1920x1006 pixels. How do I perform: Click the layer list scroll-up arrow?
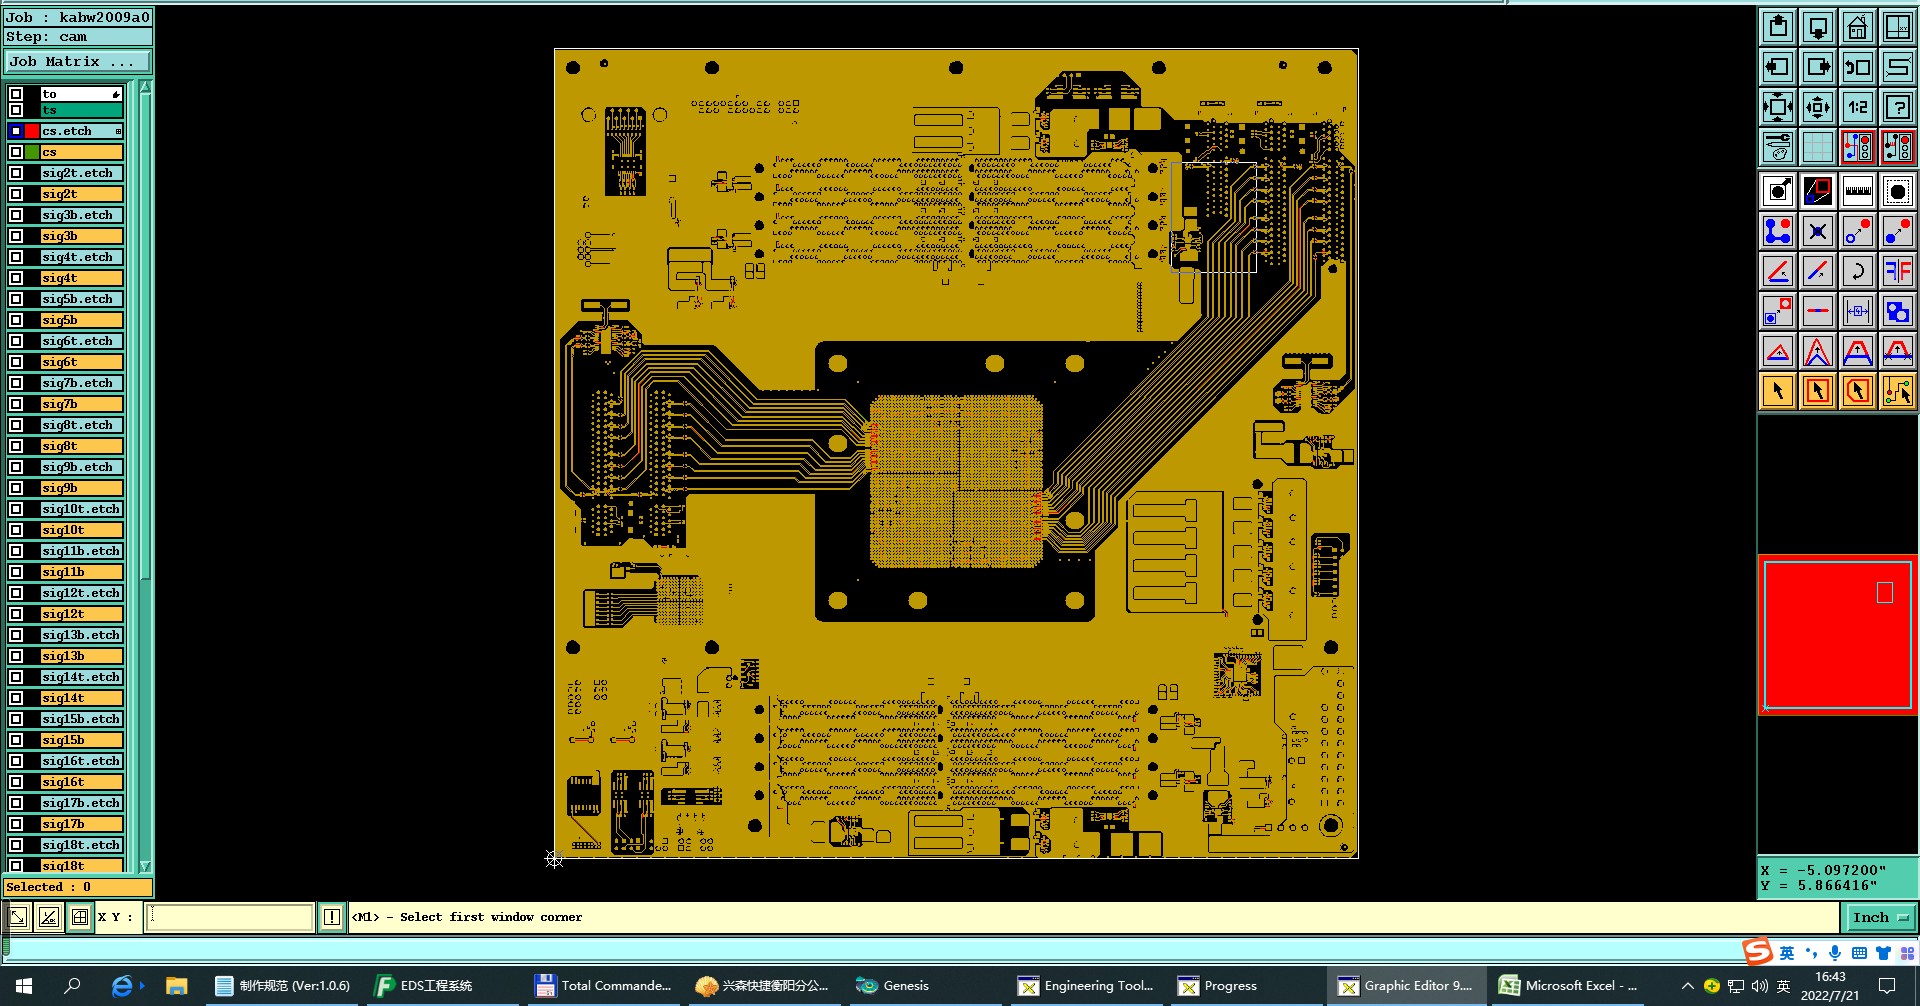coord(145,87)
